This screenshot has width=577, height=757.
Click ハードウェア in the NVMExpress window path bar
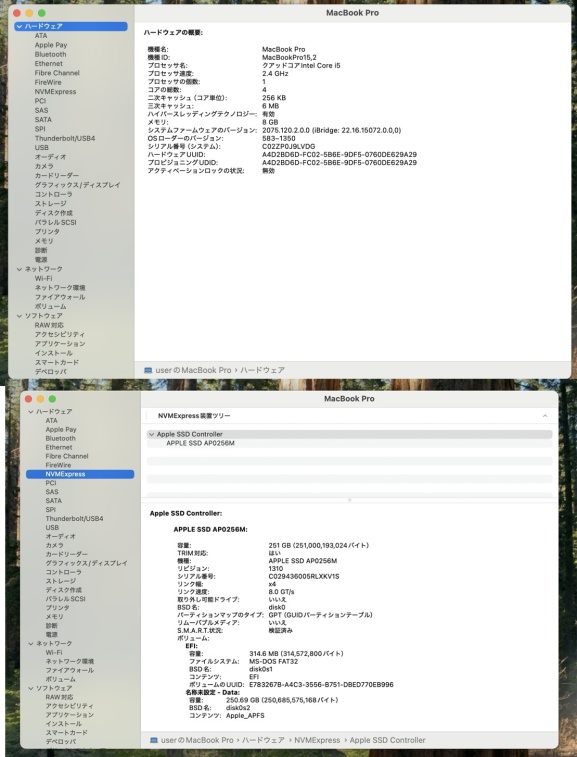pos(263,740)
